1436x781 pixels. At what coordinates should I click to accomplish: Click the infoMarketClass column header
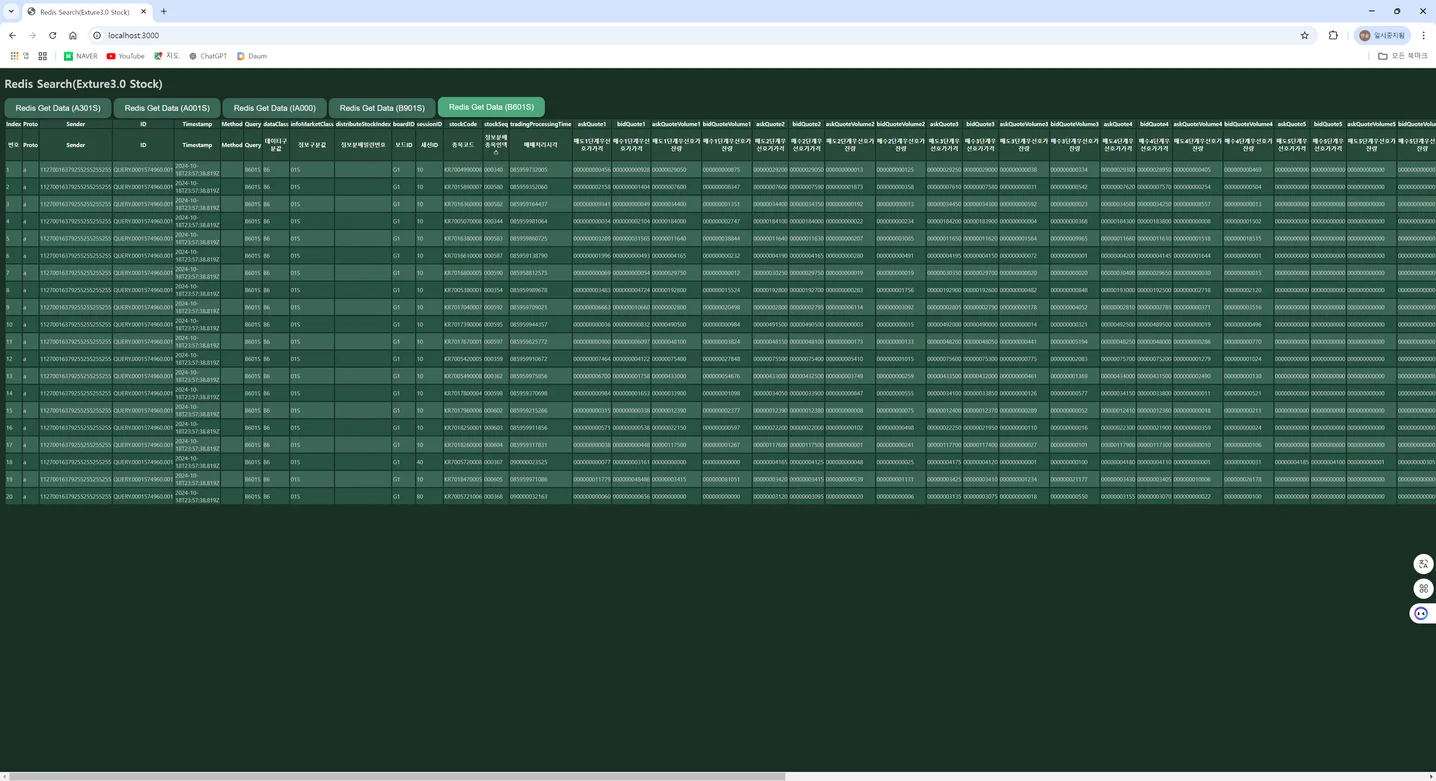tap(312, 124)
